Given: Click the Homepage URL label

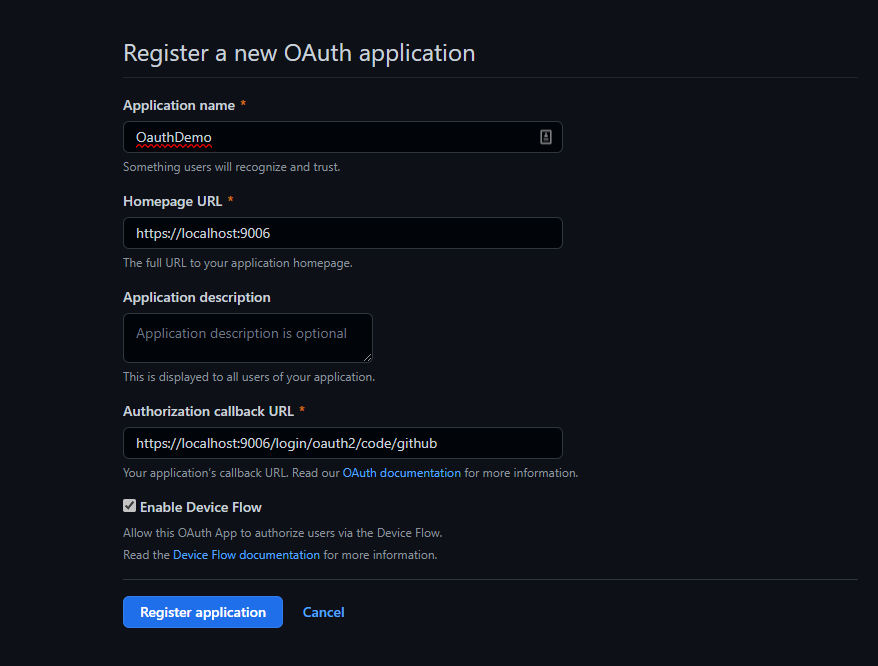Looking at the screenshot, I should click(172, 202).
